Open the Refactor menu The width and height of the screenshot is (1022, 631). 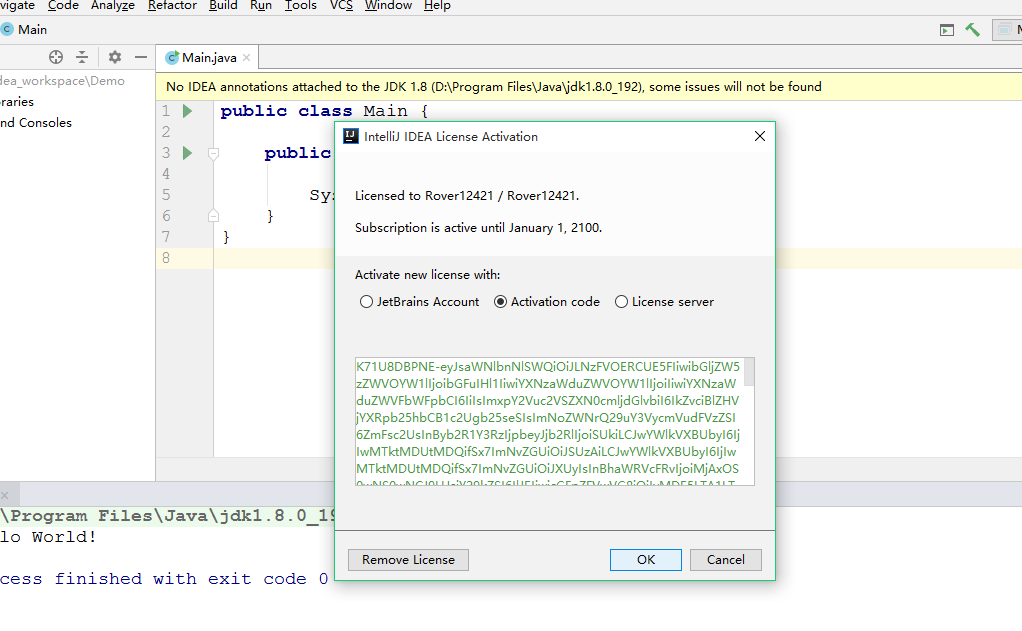click(172, 6)
